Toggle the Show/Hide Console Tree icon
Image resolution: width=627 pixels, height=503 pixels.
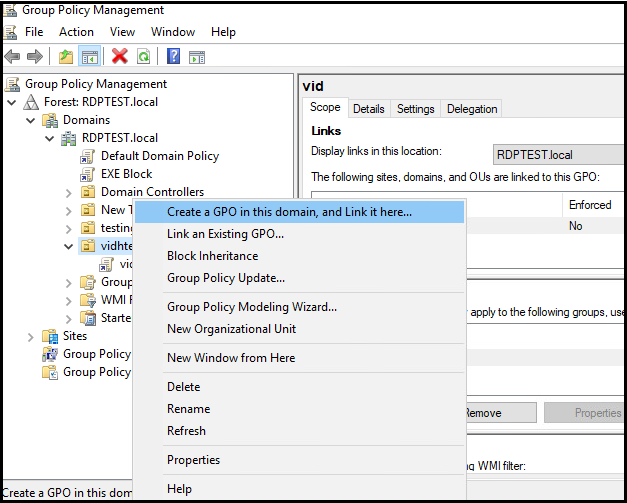pyautogui.click(x=90, y=56)
